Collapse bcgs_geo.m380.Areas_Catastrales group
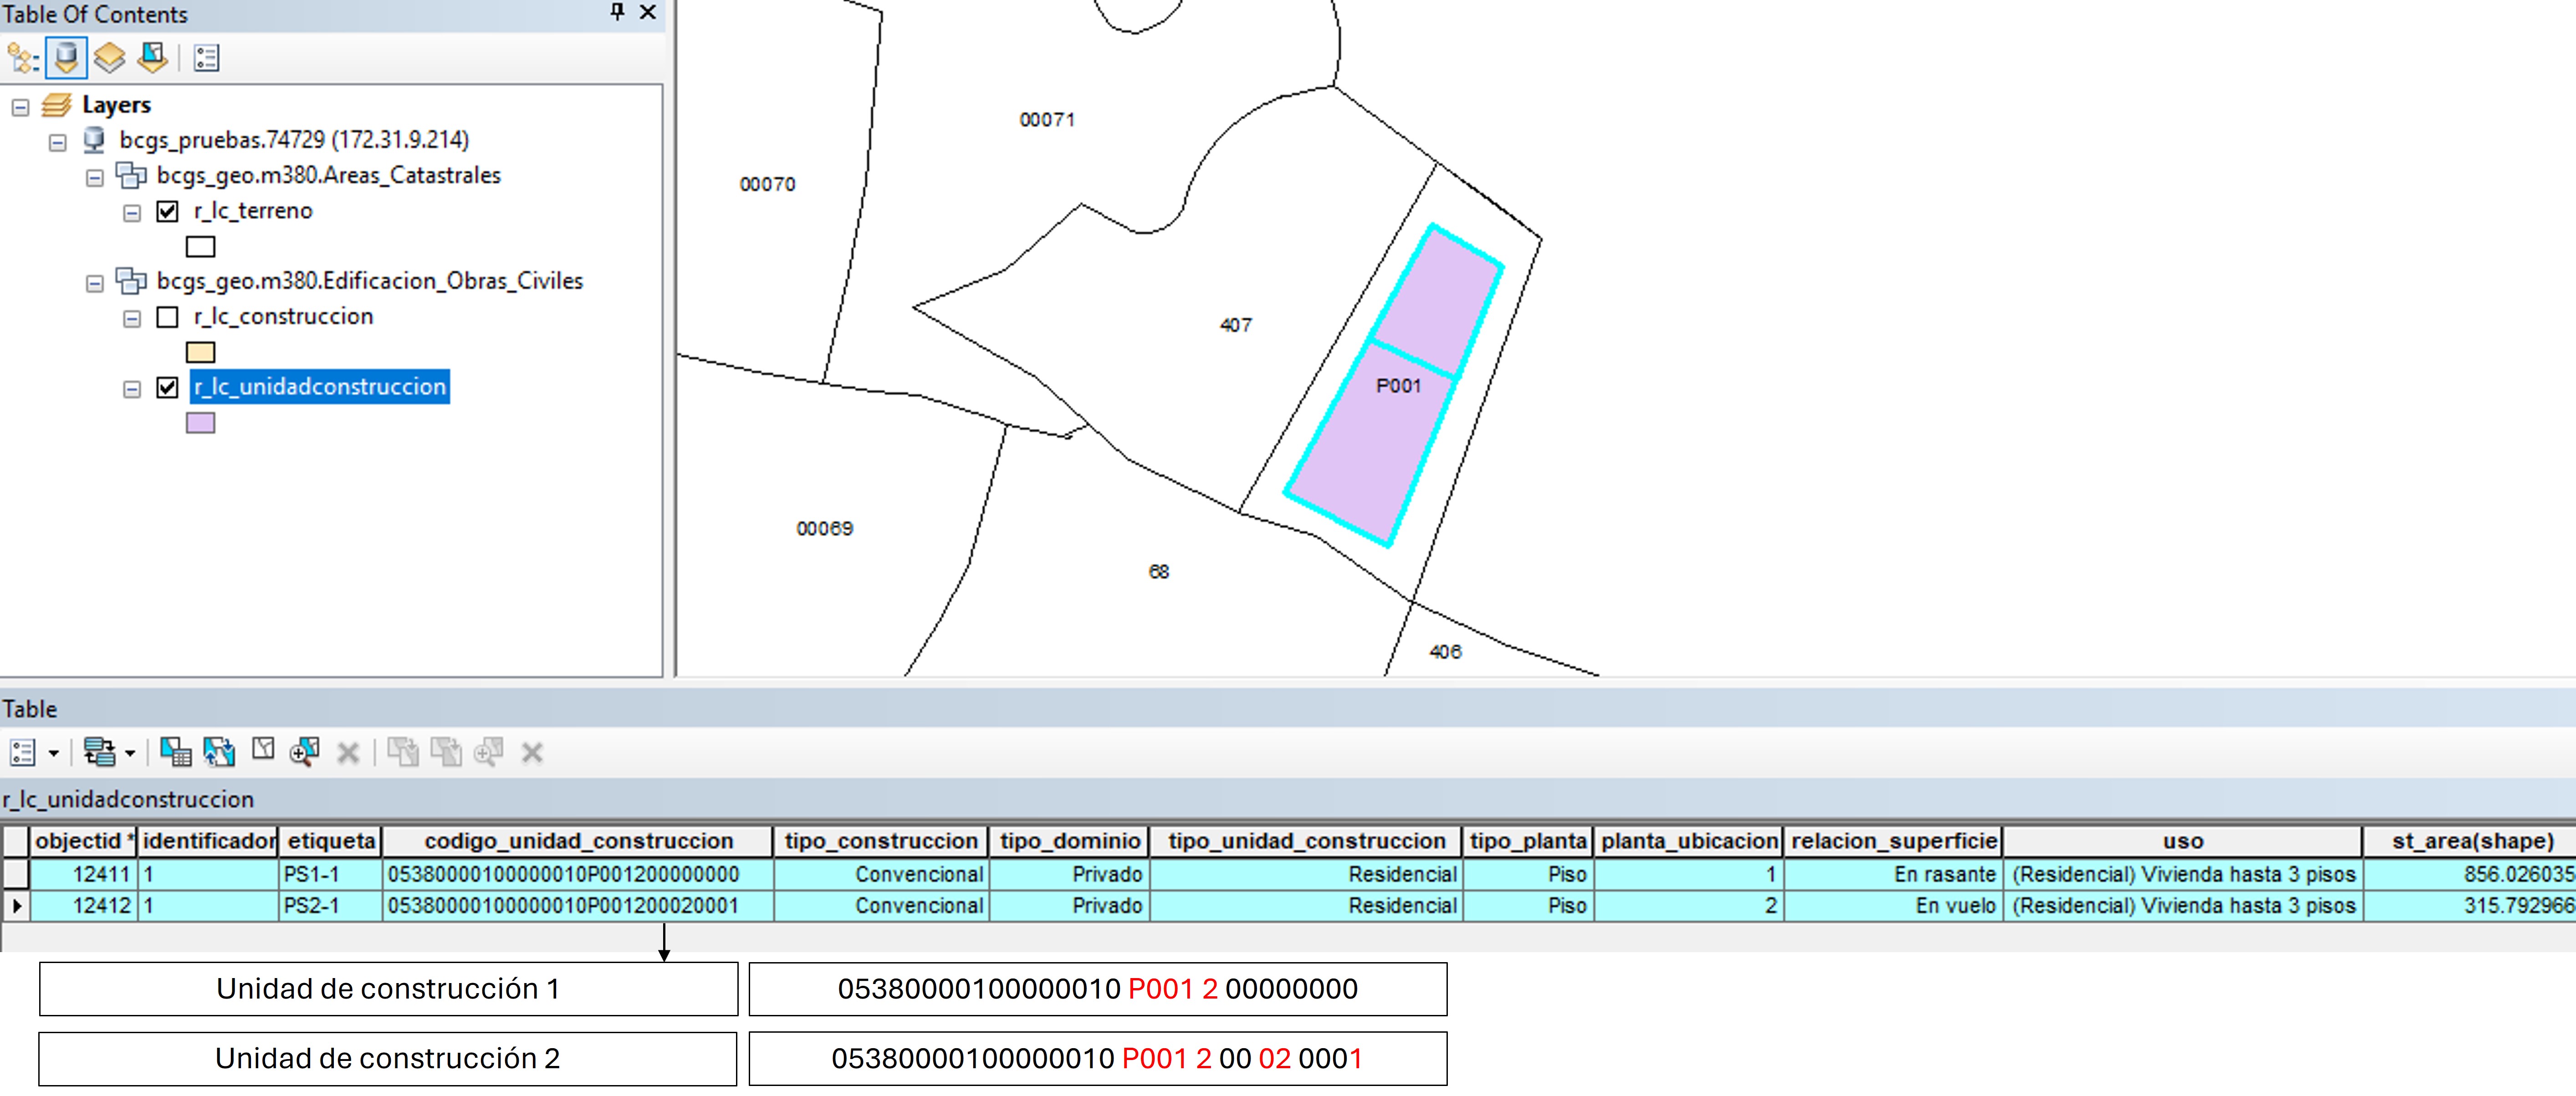The height and width of the screenshot is (1096, 2576). pos(95,178)
